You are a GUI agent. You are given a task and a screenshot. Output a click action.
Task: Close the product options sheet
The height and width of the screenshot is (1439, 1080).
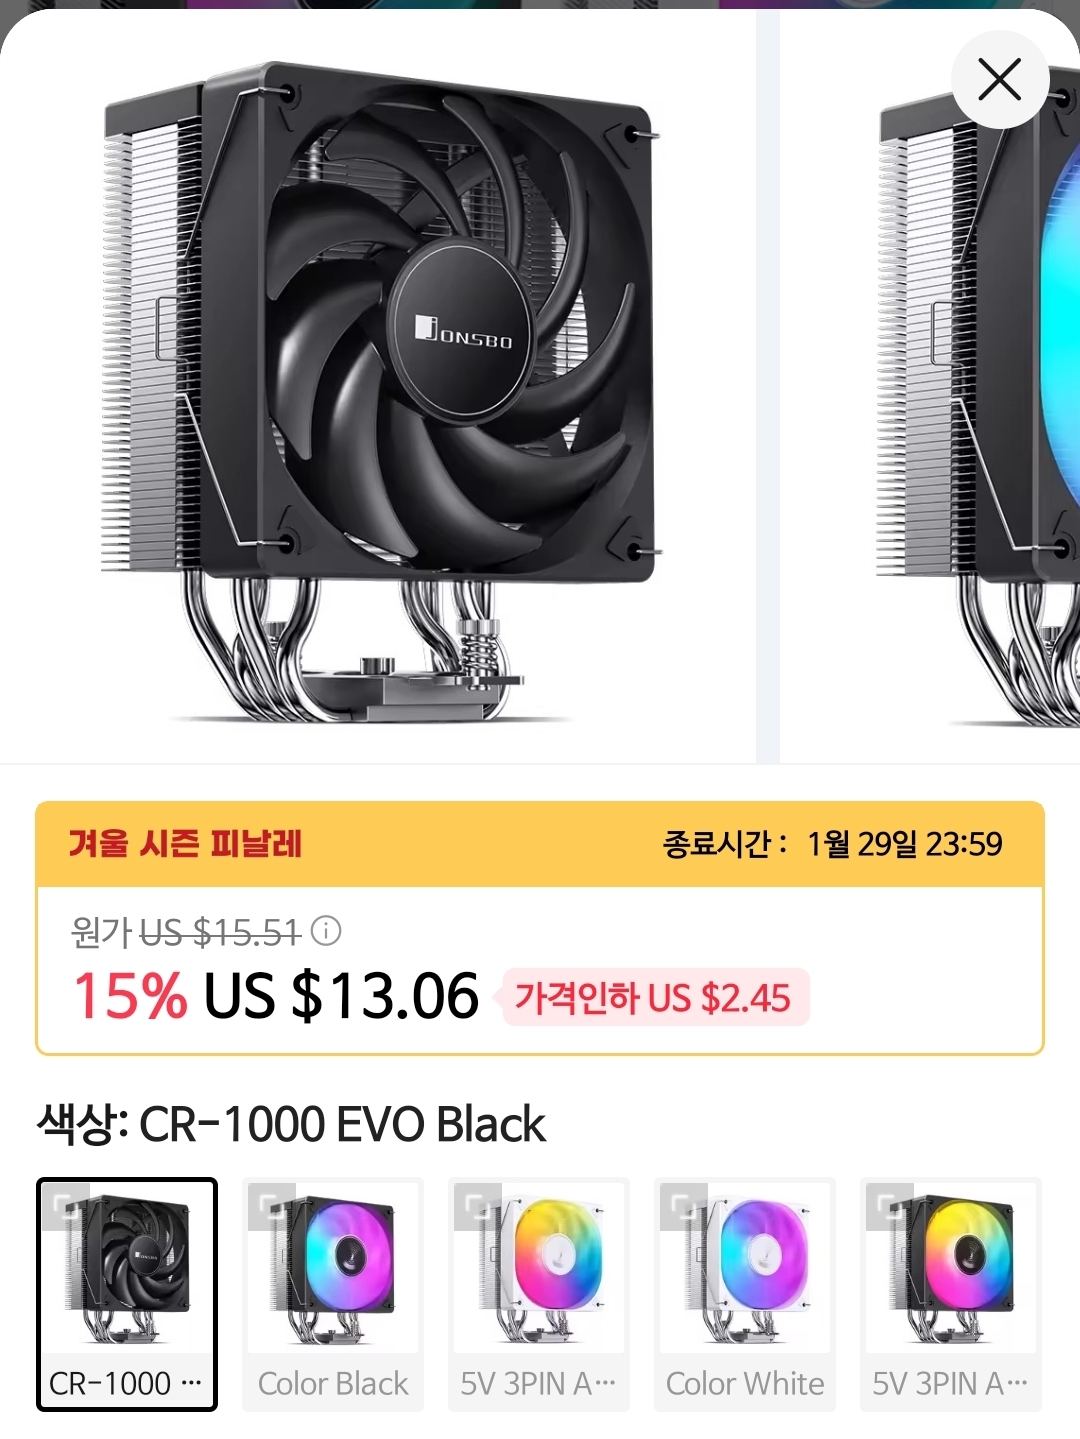(x=1000, y=80)
